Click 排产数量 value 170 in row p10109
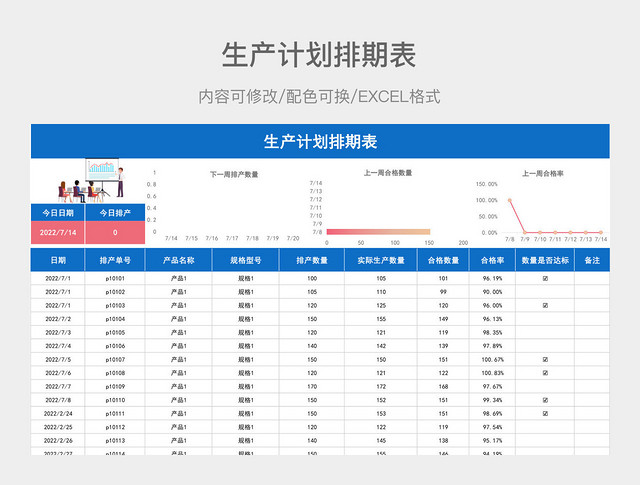 point(312,387)
